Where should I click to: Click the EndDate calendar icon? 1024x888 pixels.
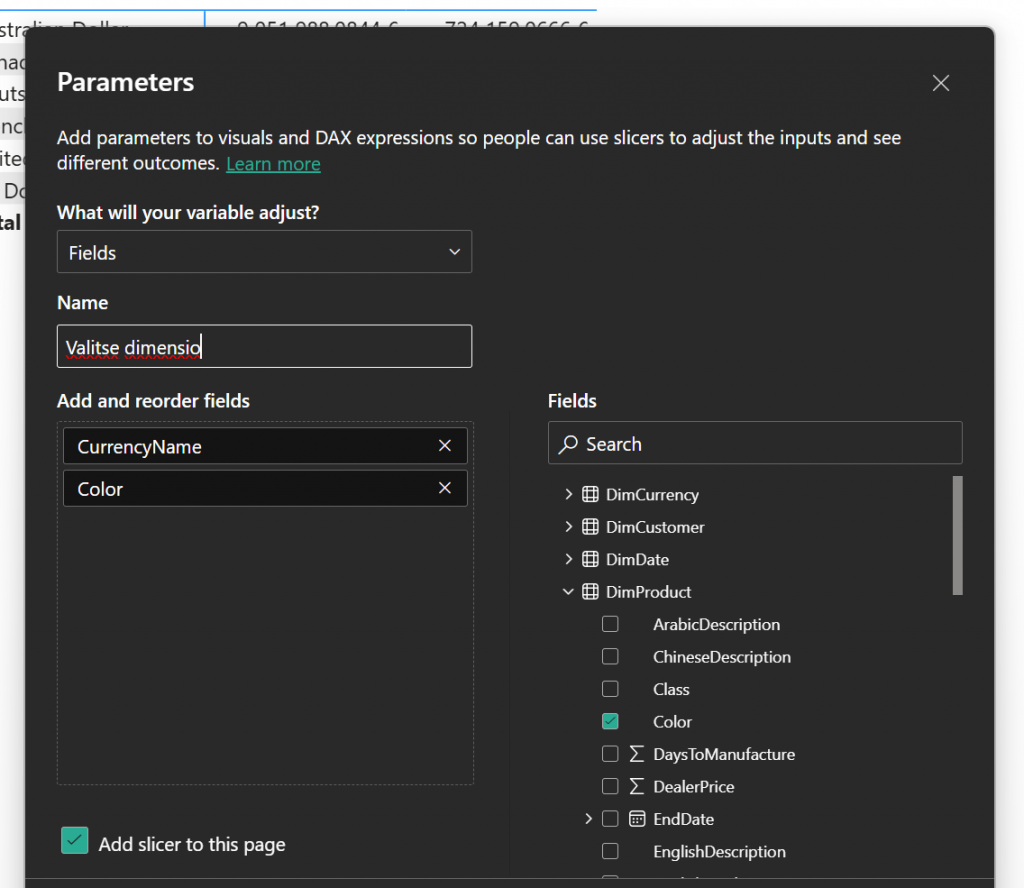point(637,819)
